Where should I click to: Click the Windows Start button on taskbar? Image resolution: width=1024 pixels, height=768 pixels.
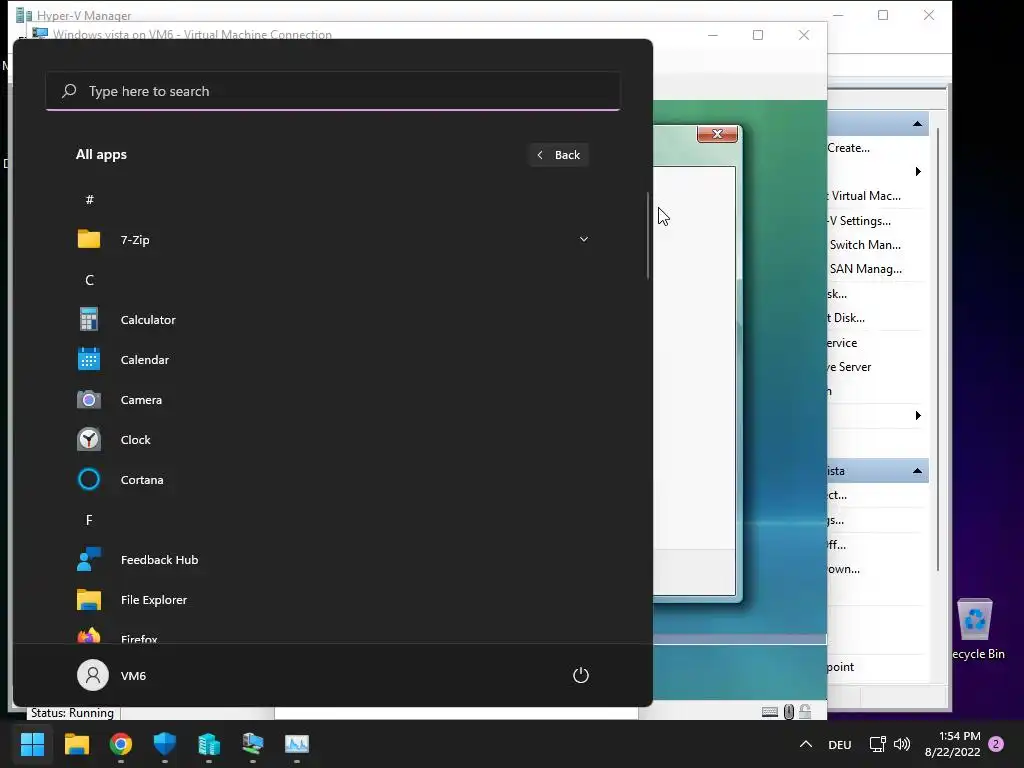pyautogui.click(x=33, y=744)
